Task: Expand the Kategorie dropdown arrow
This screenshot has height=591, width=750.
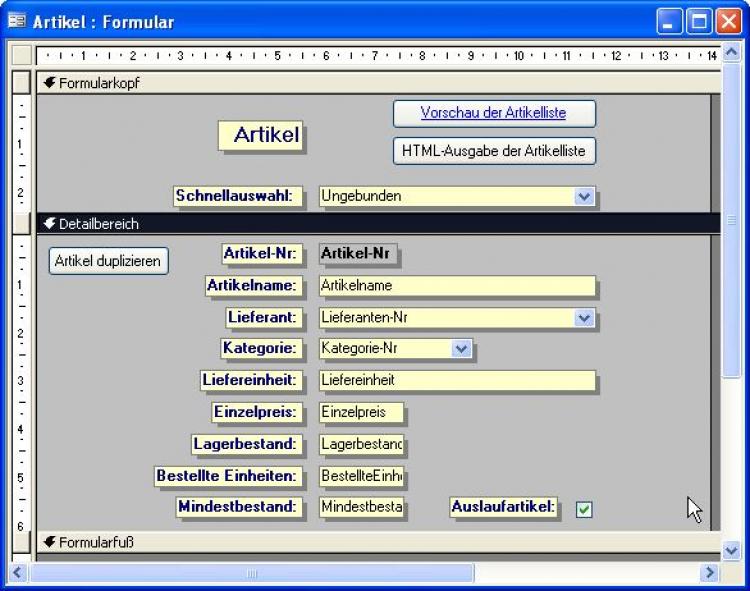Action: tap(461, 349)
